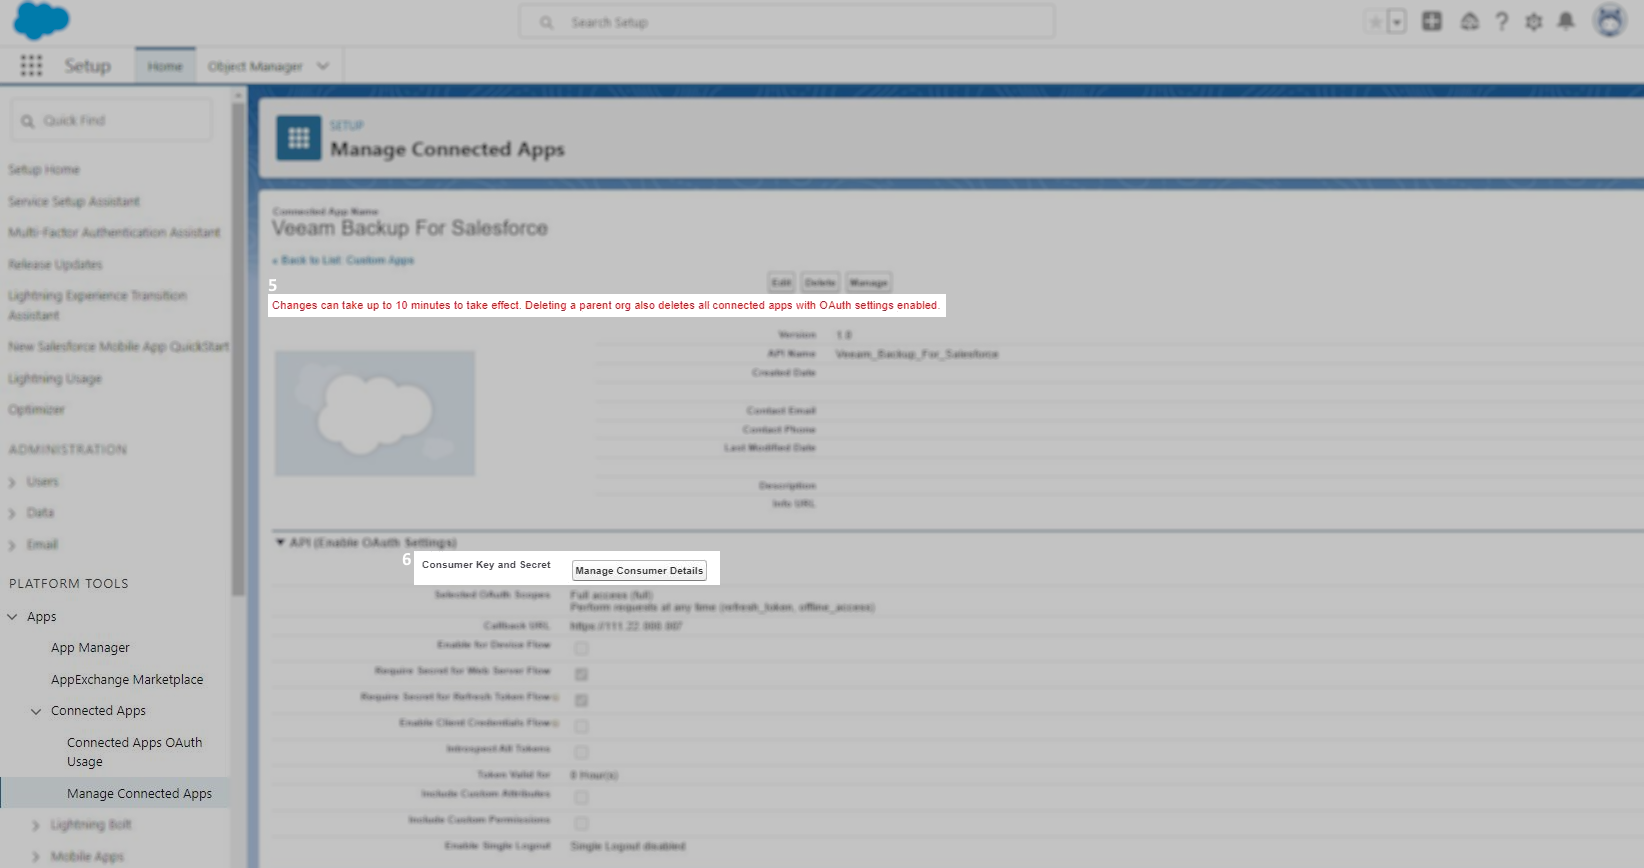Click the Manage Connected Apps page icon
This screenshot has width=1644, height=868.
click(299, 138)
